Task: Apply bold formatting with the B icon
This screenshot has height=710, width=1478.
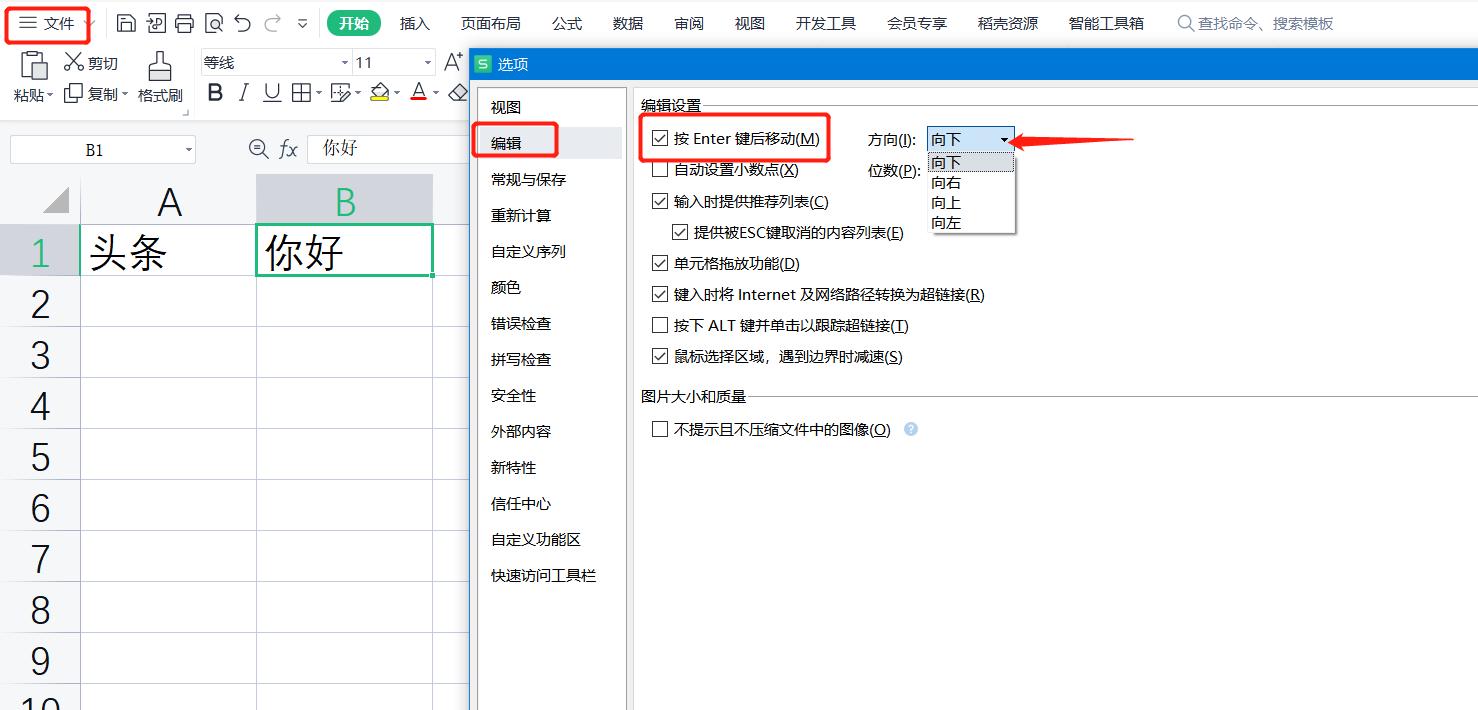Action: click(x=215, y=93)
